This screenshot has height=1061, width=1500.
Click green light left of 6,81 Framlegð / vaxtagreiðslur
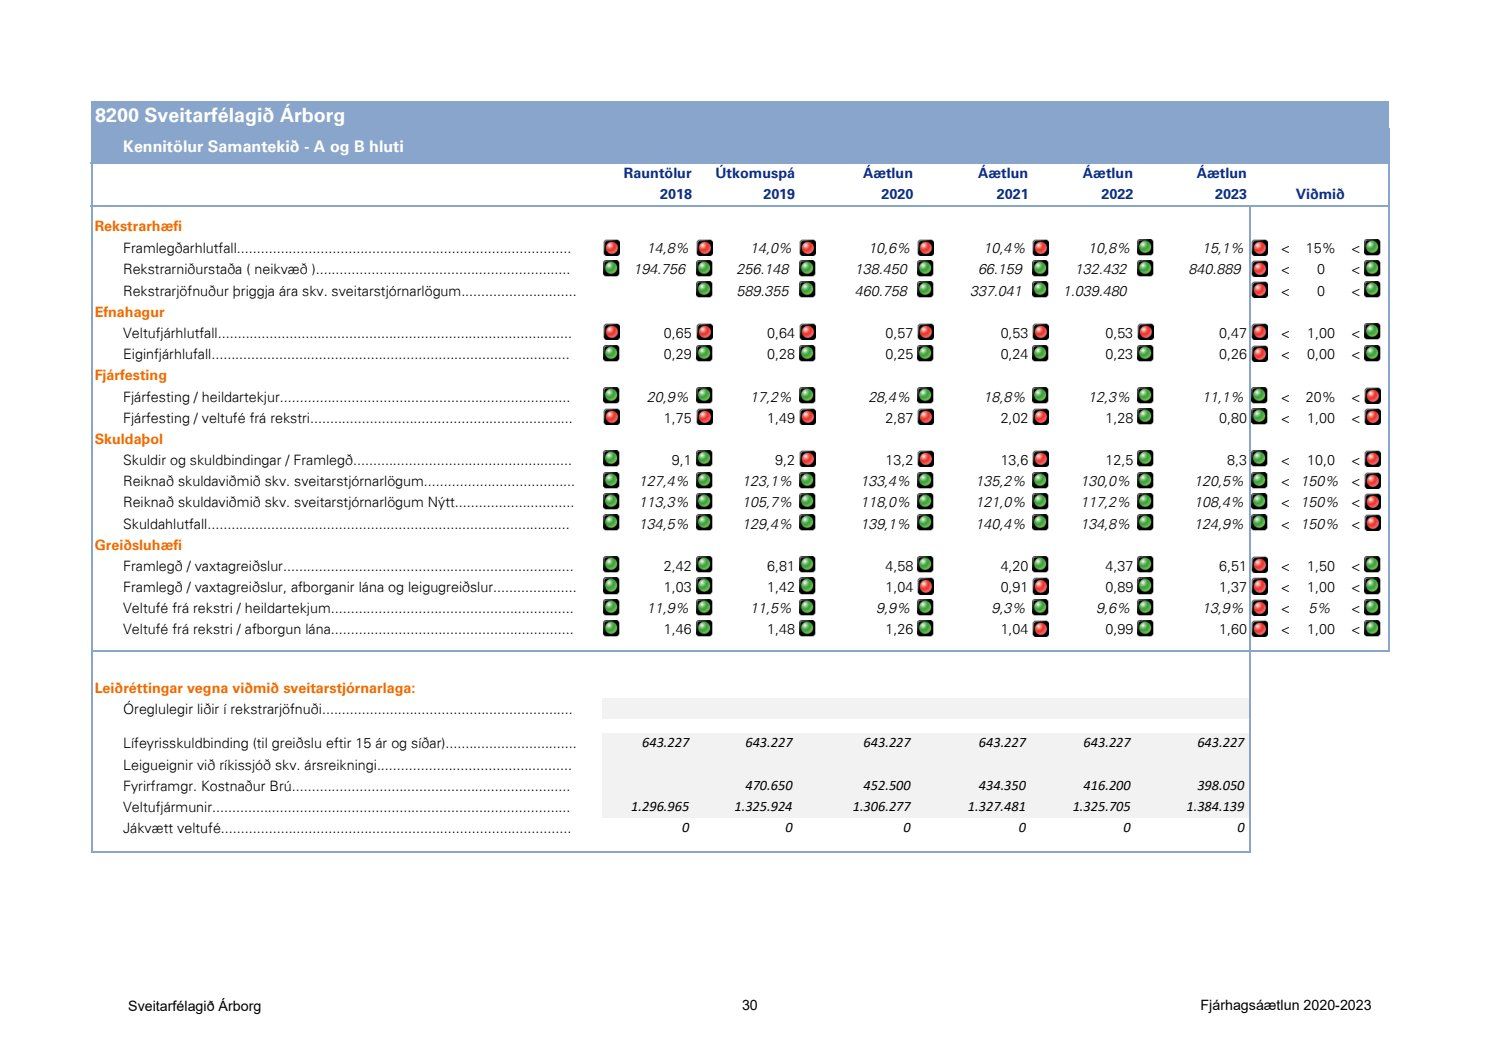point(705,565)
